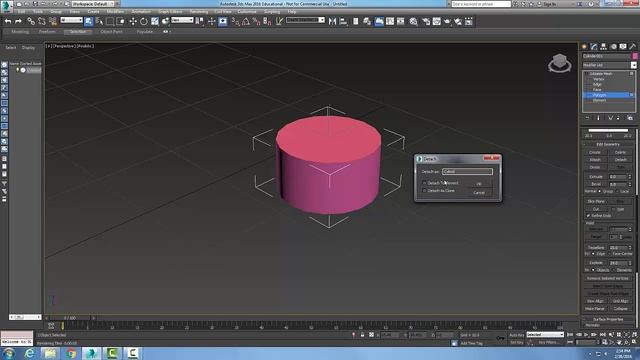Activate the Select and Link tool
Viewport: 640px width, 360px height.
point(31,21)
